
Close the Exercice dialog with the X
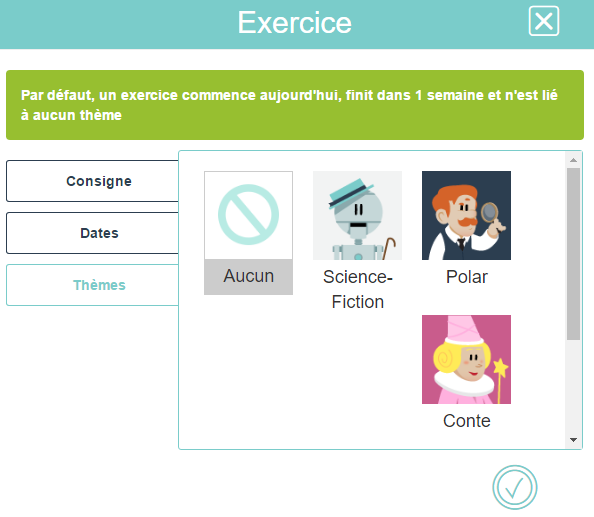pos(544,21)
